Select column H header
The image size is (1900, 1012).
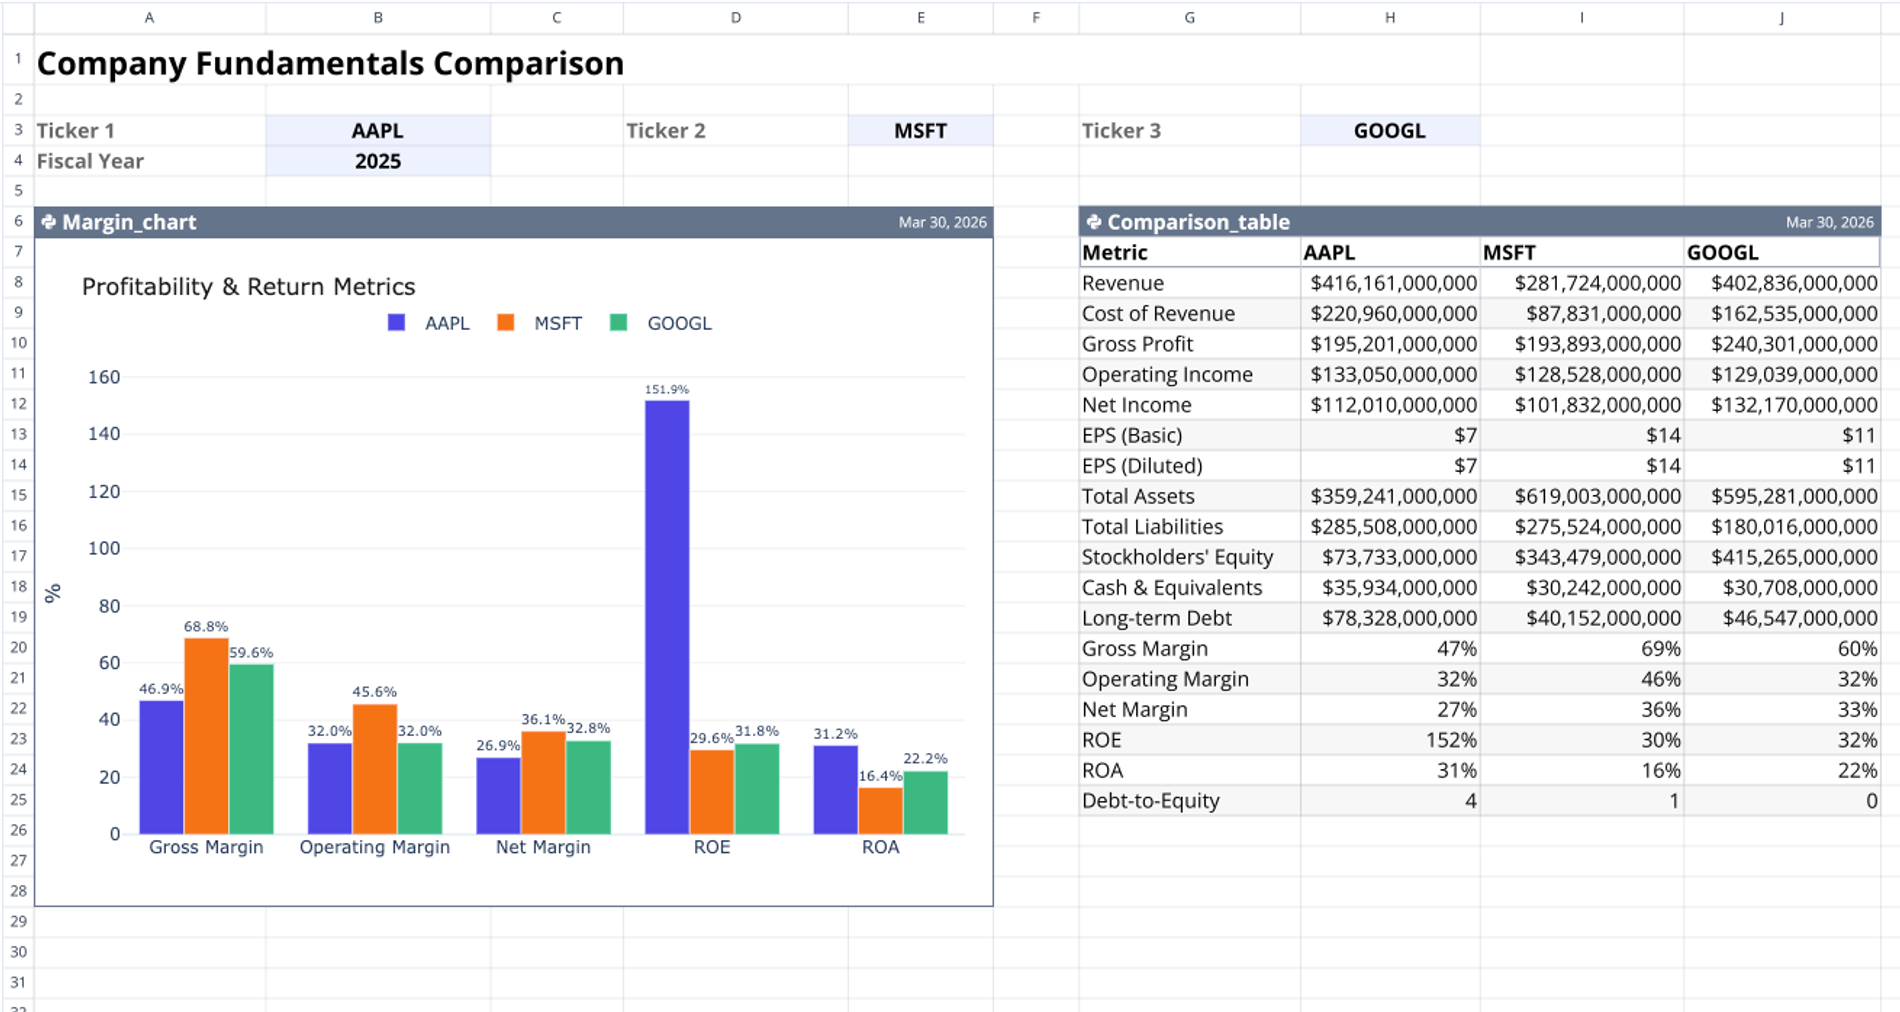1390,18
